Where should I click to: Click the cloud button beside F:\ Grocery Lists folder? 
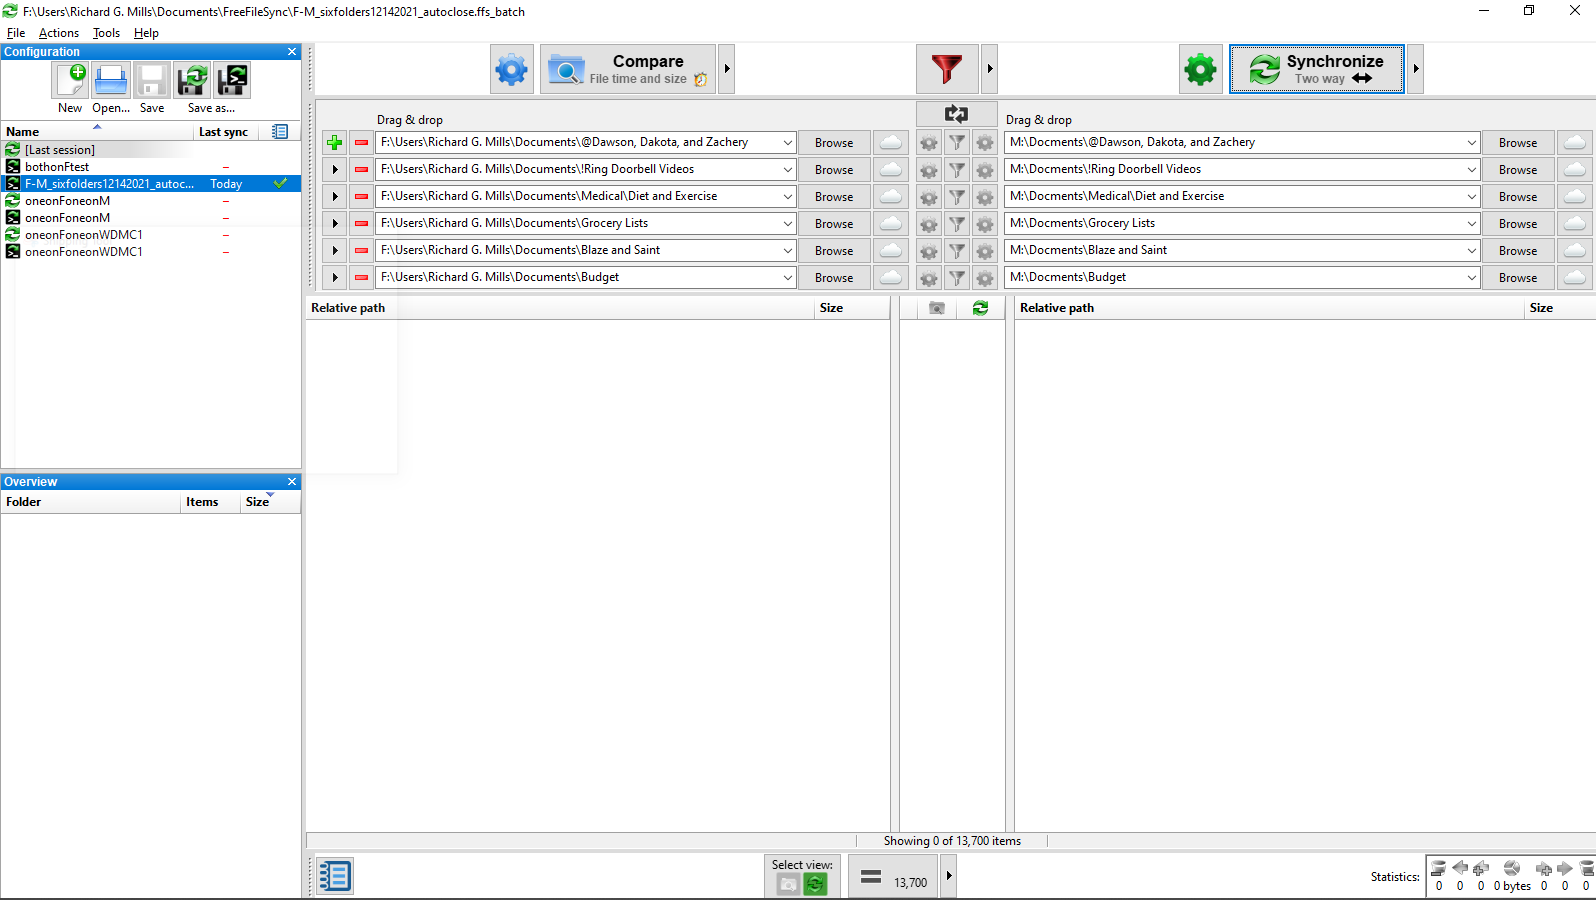coord(890,224)
